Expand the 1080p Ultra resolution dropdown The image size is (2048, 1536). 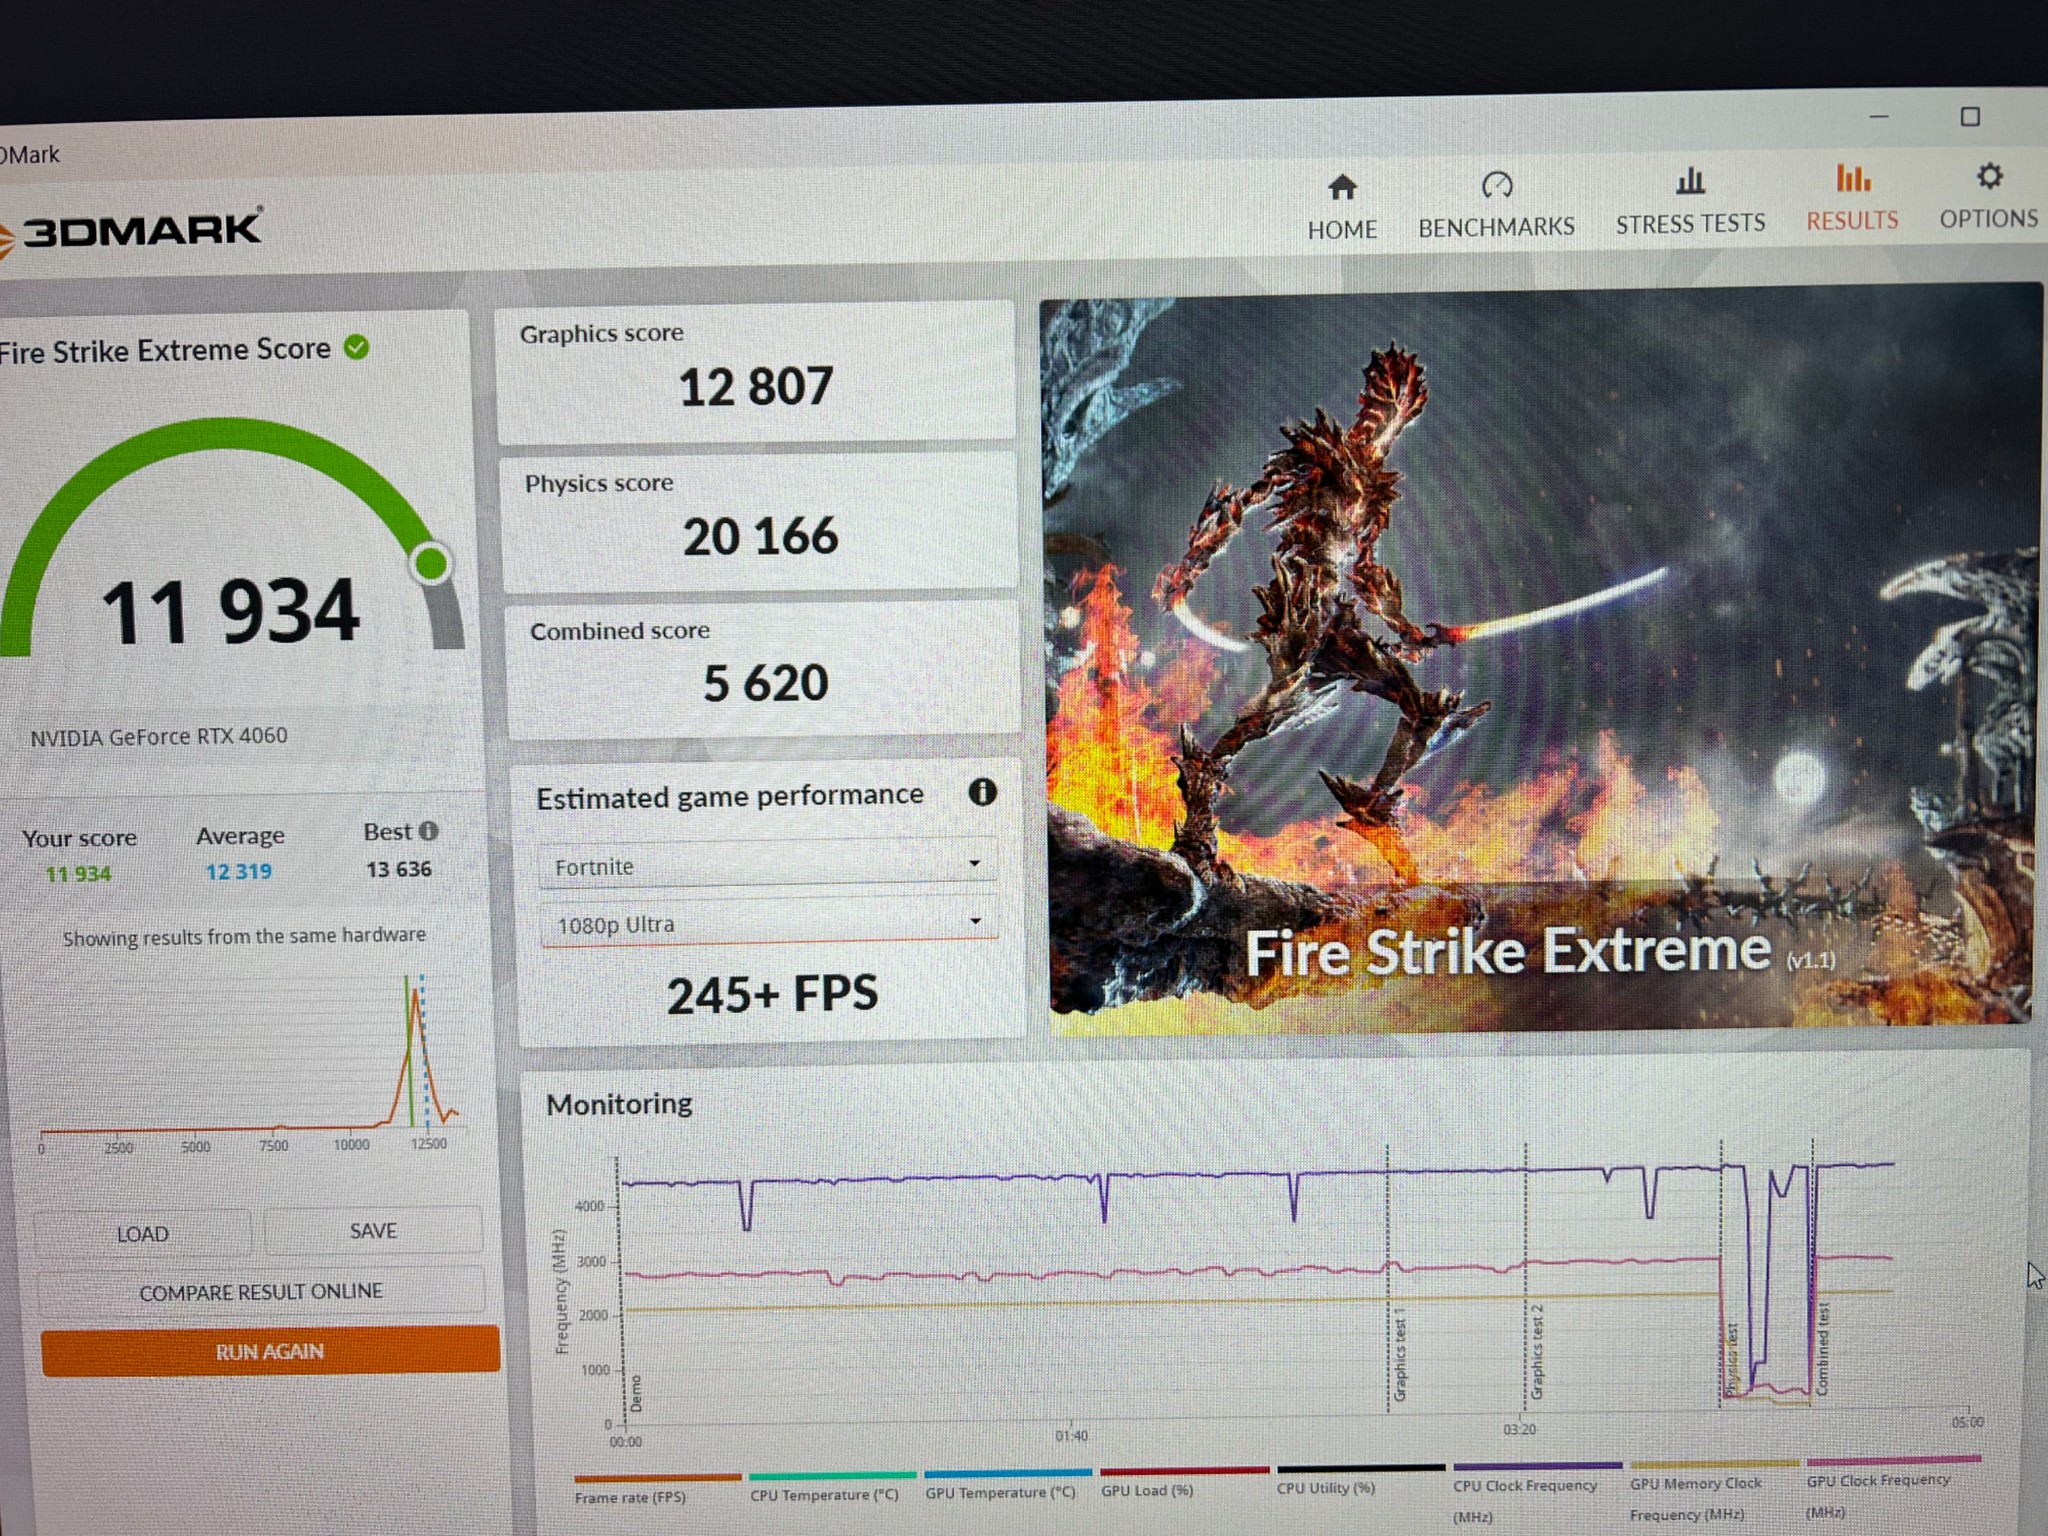[769, 924]
